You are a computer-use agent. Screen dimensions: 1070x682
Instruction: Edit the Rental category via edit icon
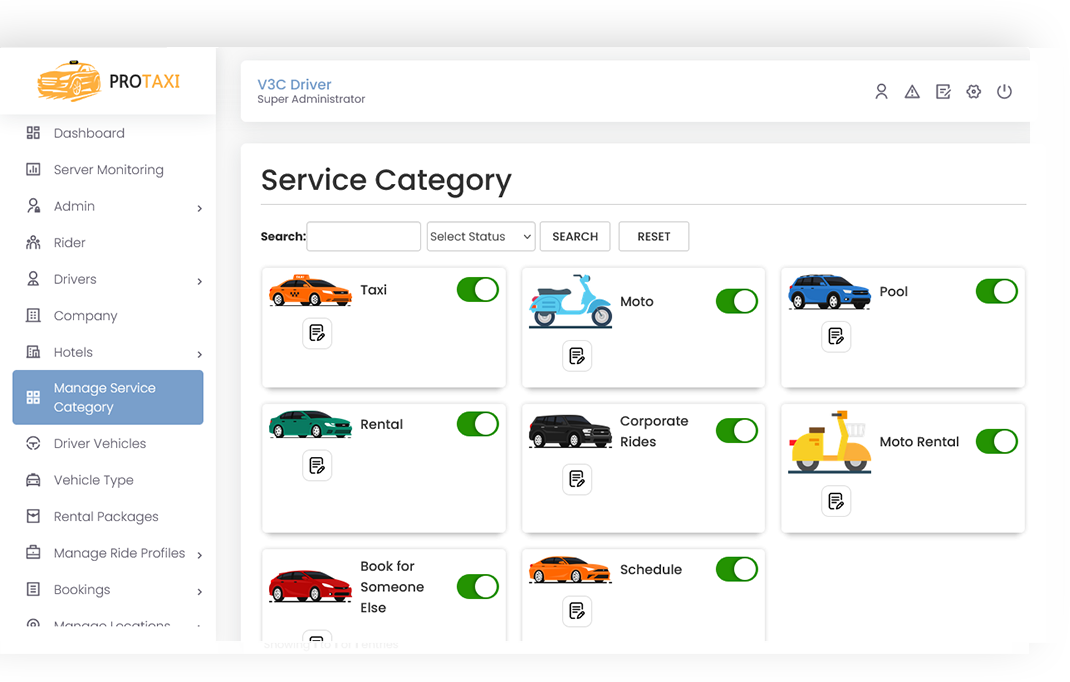click(317, 466)
